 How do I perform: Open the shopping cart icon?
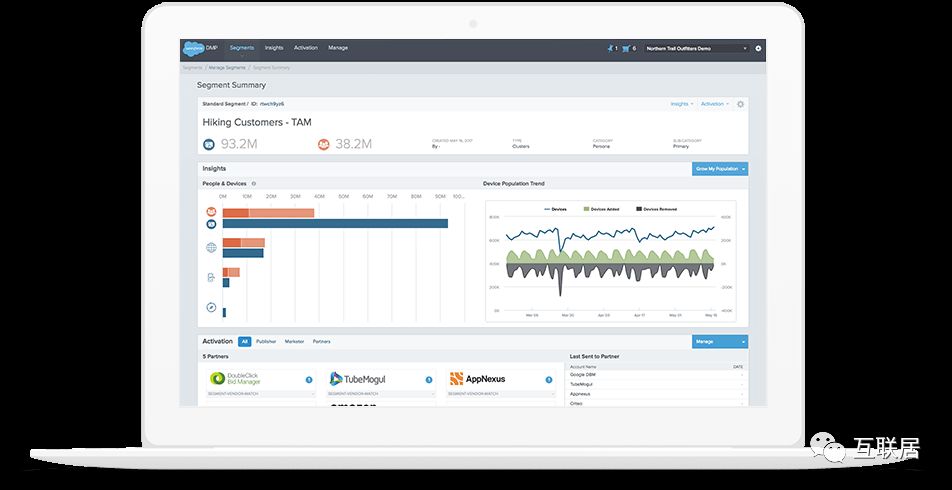(625, 48)
